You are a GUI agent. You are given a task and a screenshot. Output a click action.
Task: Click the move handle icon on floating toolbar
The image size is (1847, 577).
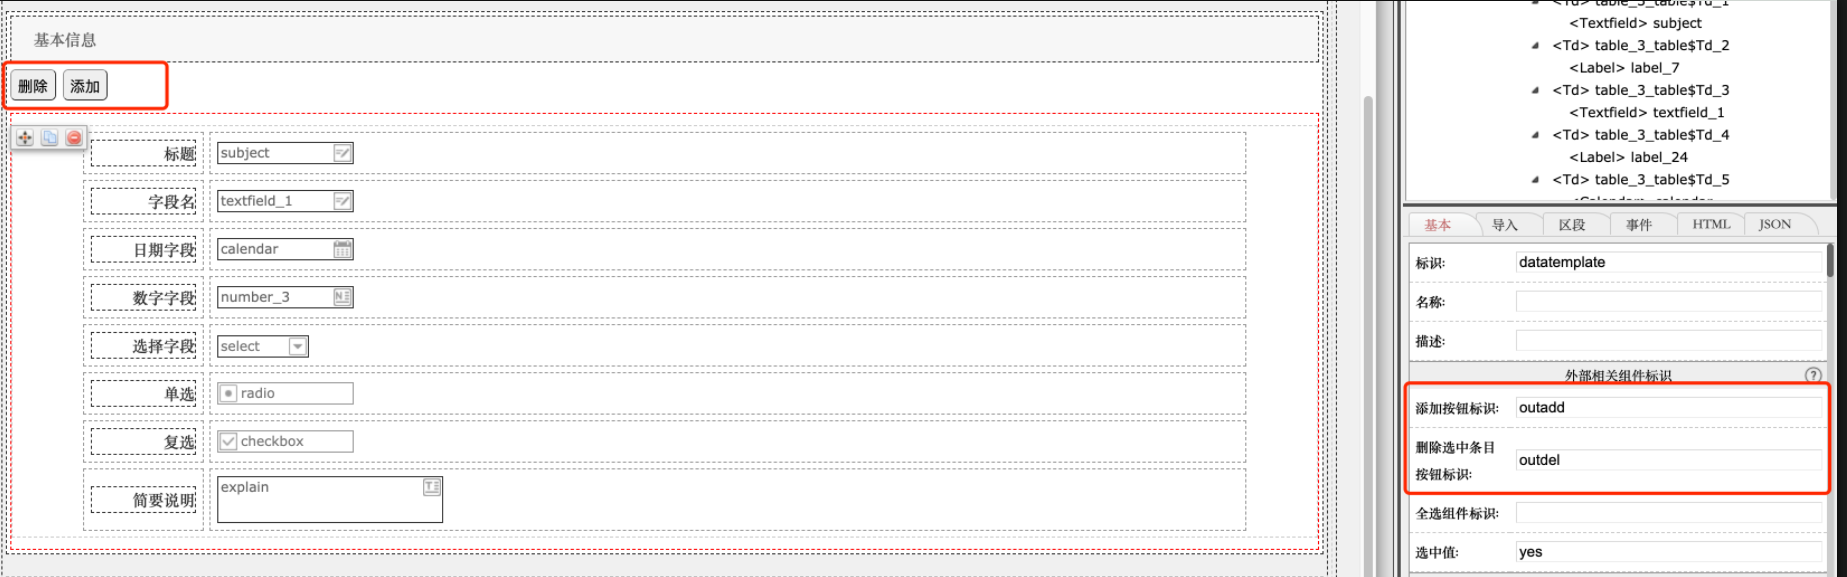(25, 138)
